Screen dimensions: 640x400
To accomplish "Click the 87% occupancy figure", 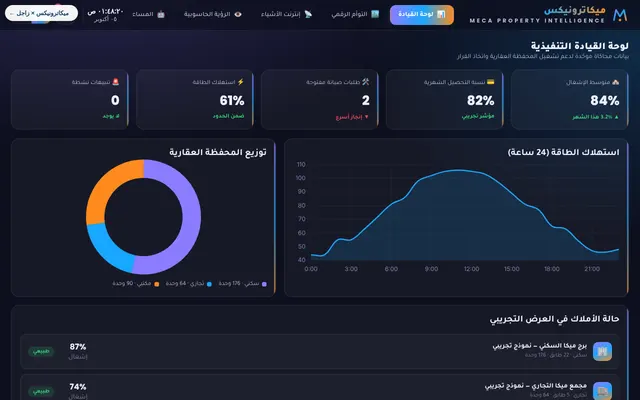I will [78, 347].
